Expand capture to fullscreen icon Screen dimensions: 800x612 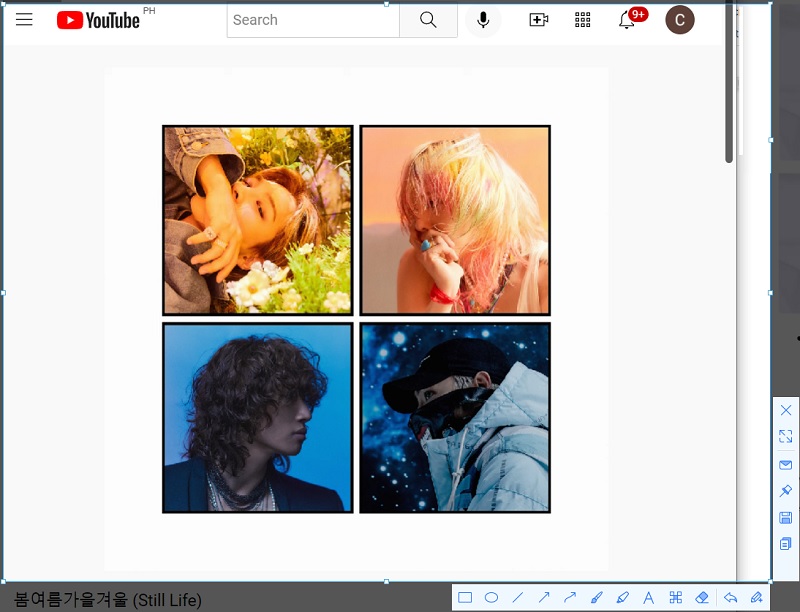(x=786, y=436)
